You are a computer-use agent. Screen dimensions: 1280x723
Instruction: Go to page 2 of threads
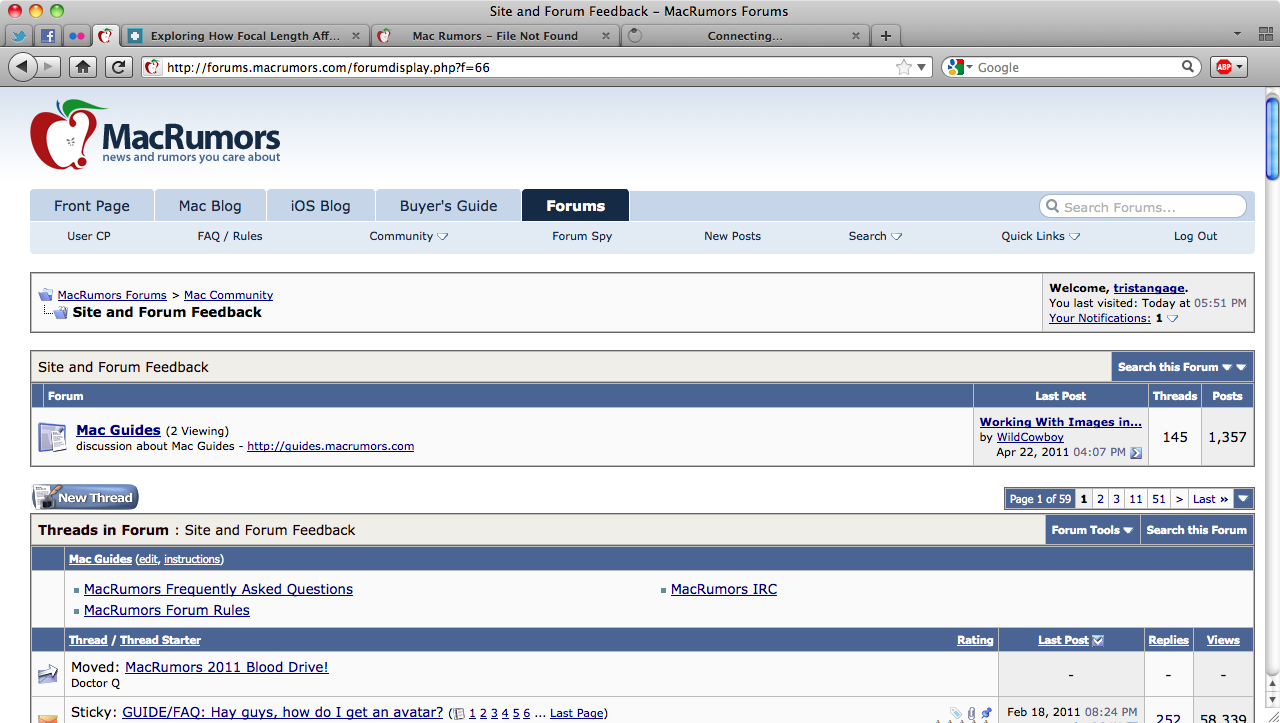(1100, 499)
